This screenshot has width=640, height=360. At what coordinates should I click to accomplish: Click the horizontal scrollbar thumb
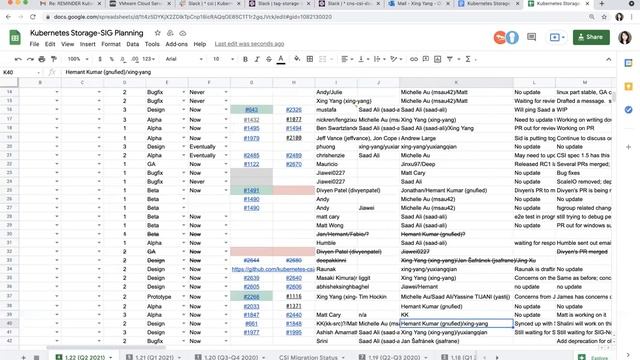click(x=106, y=348)
